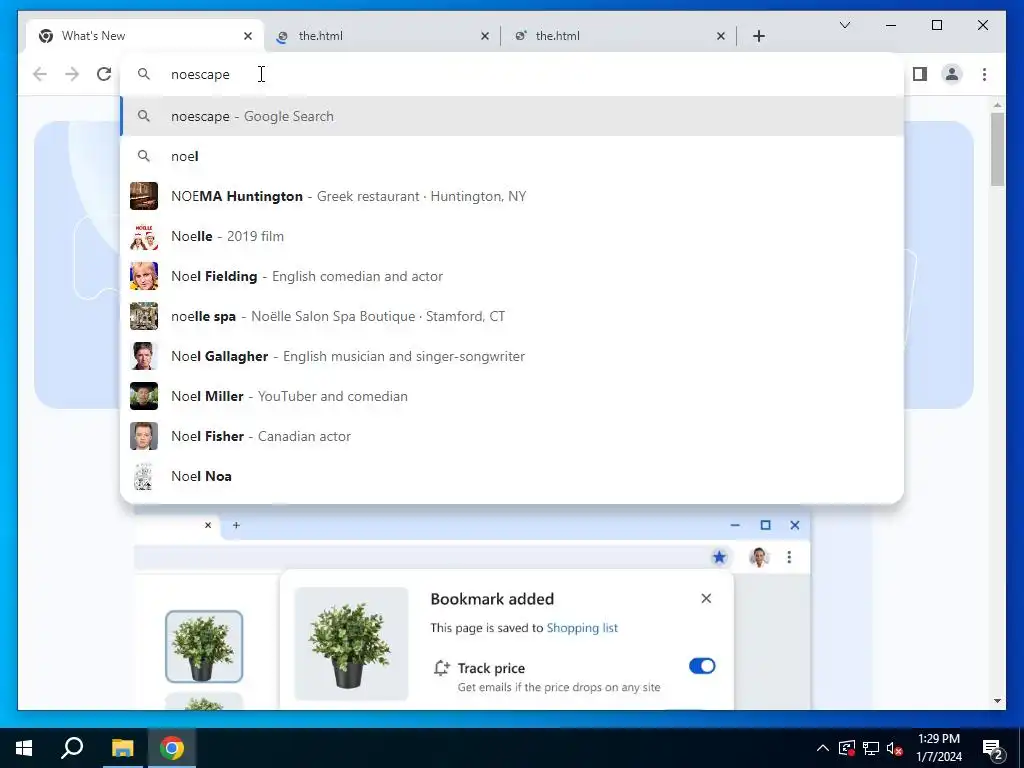
Task: Open the tab search chevron
Action: coord(844,25)
